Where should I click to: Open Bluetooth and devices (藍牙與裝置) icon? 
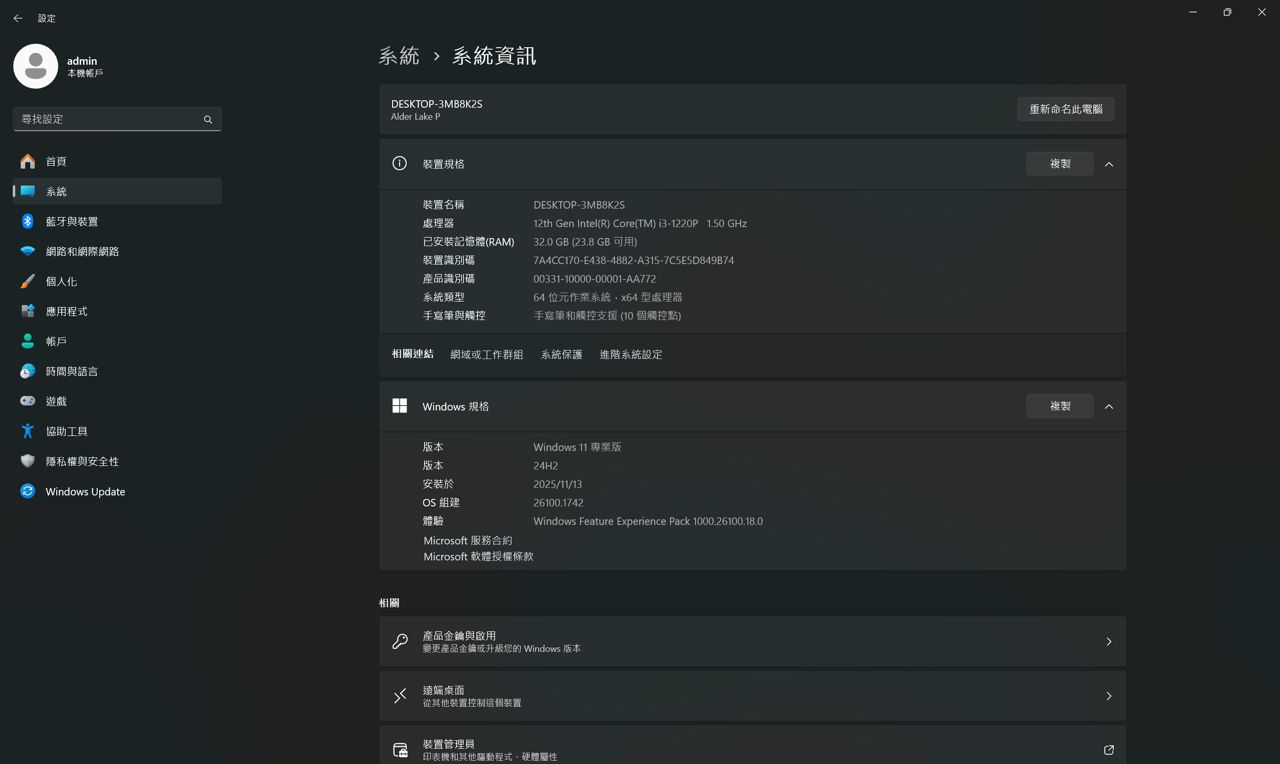[x=28, y=221]
